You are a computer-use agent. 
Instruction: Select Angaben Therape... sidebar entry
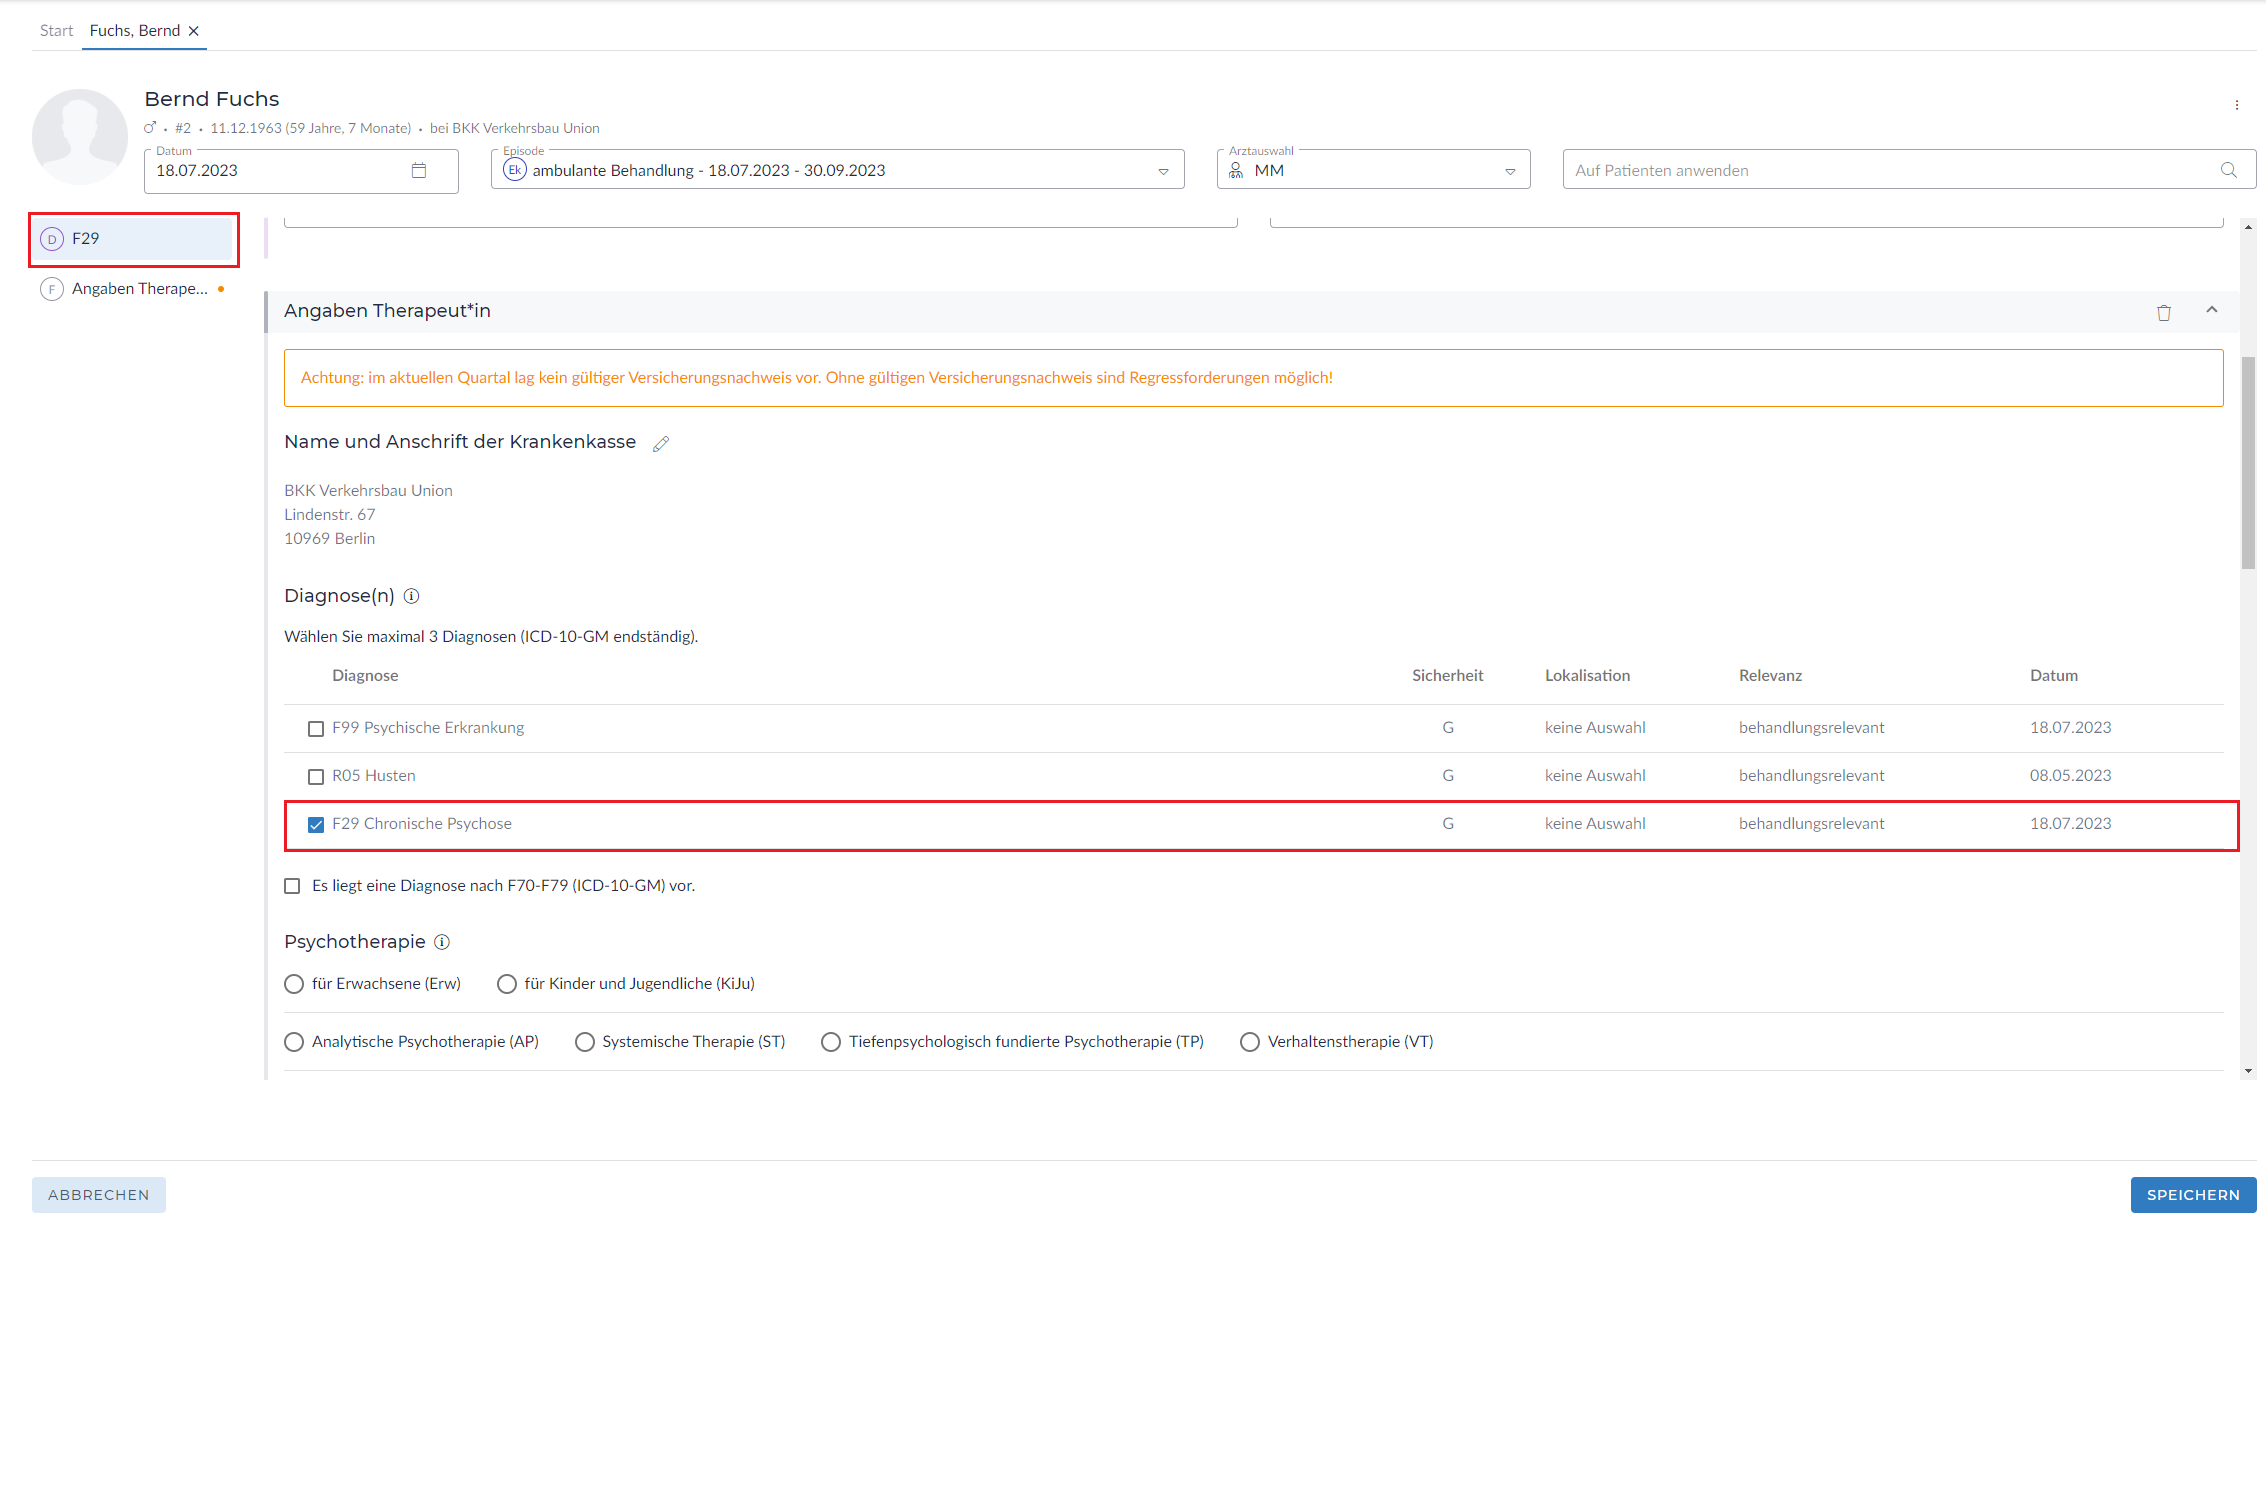pos(139,289)
